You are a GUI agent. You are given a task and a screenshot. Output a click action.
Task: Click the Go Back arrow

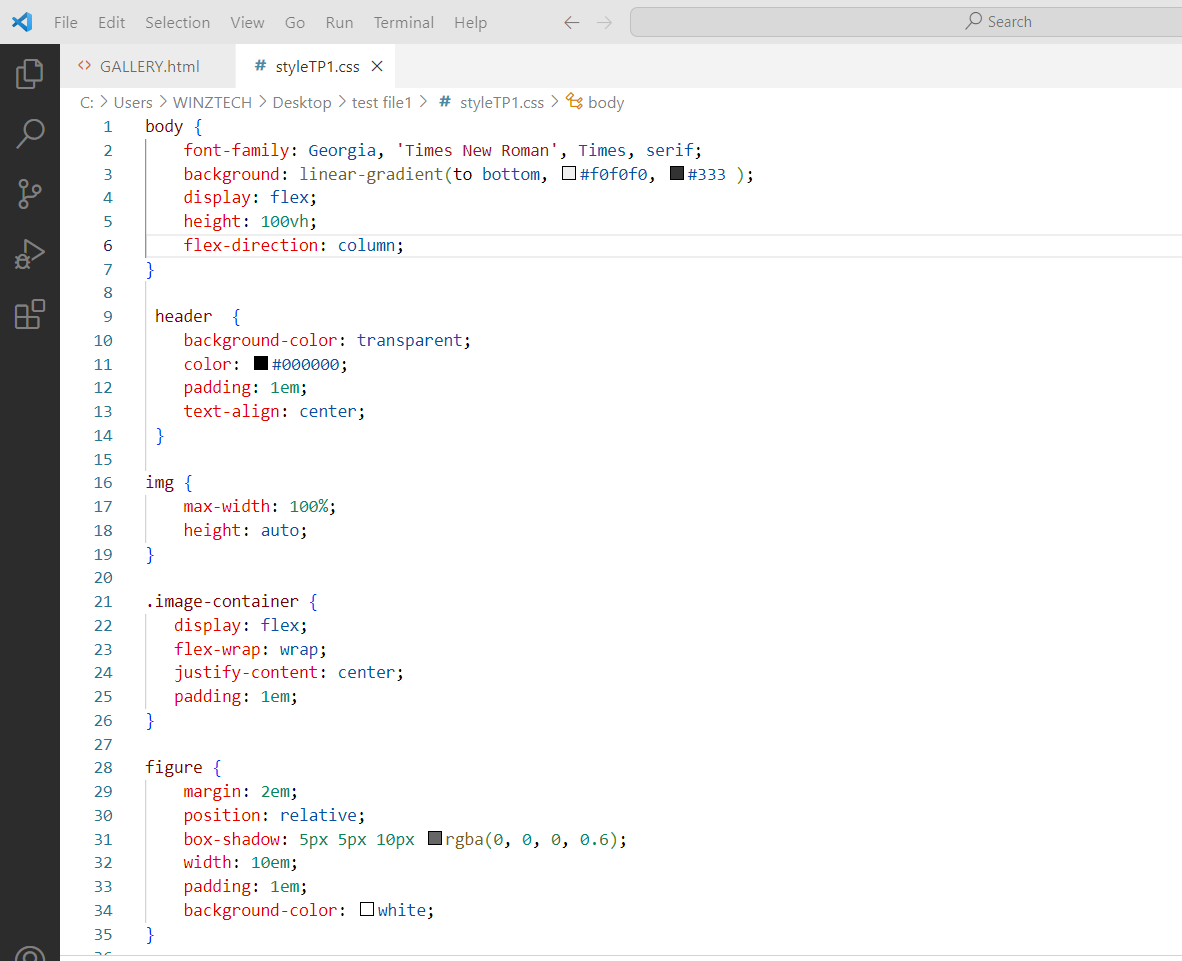(571, 22)
